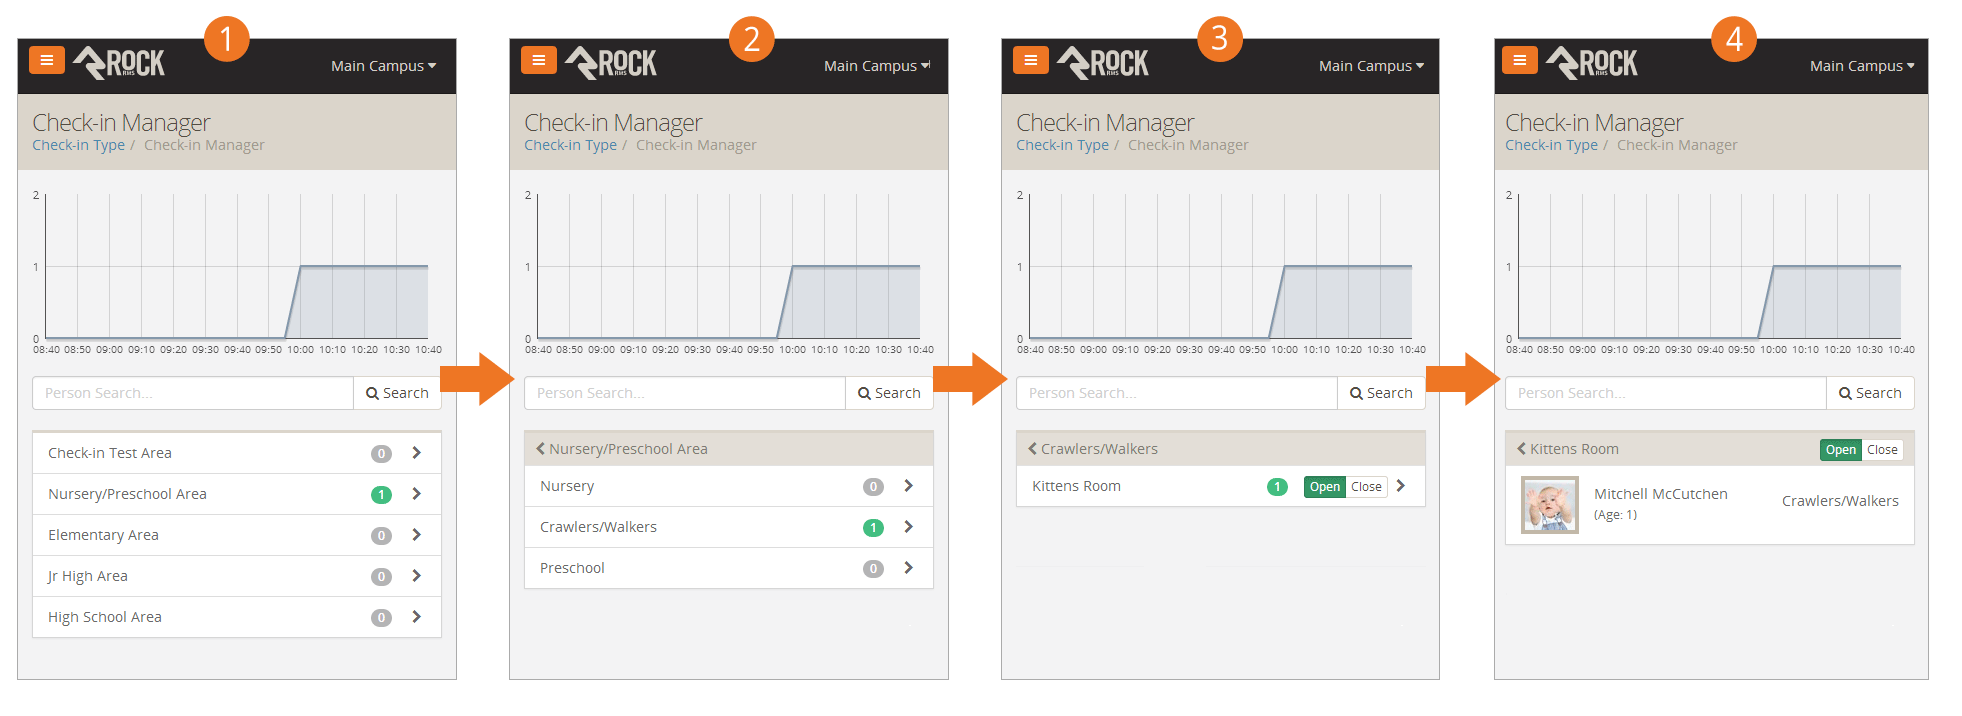Image resolution: width=1962 pixels, height=716 pixels.
Task: Select Kittens Room label in panel 3
Action: pos(1076,486)
